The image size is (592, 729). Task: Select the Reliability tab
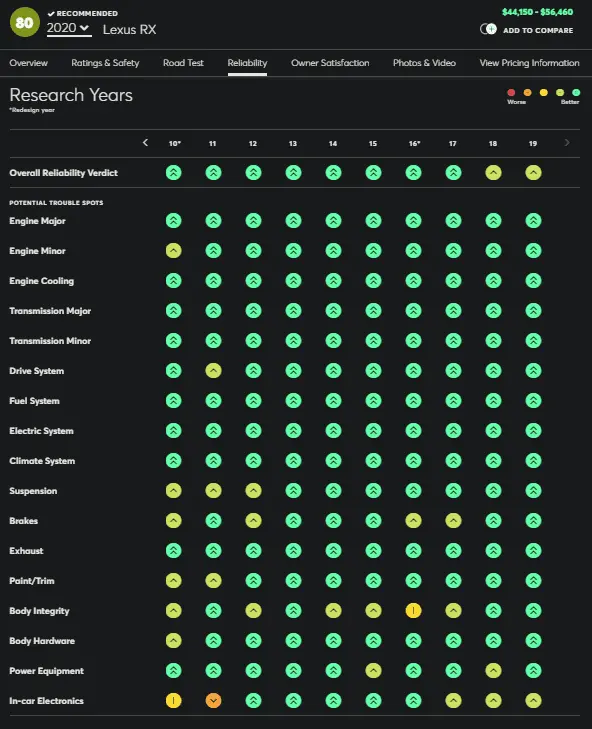click(247, 63)
